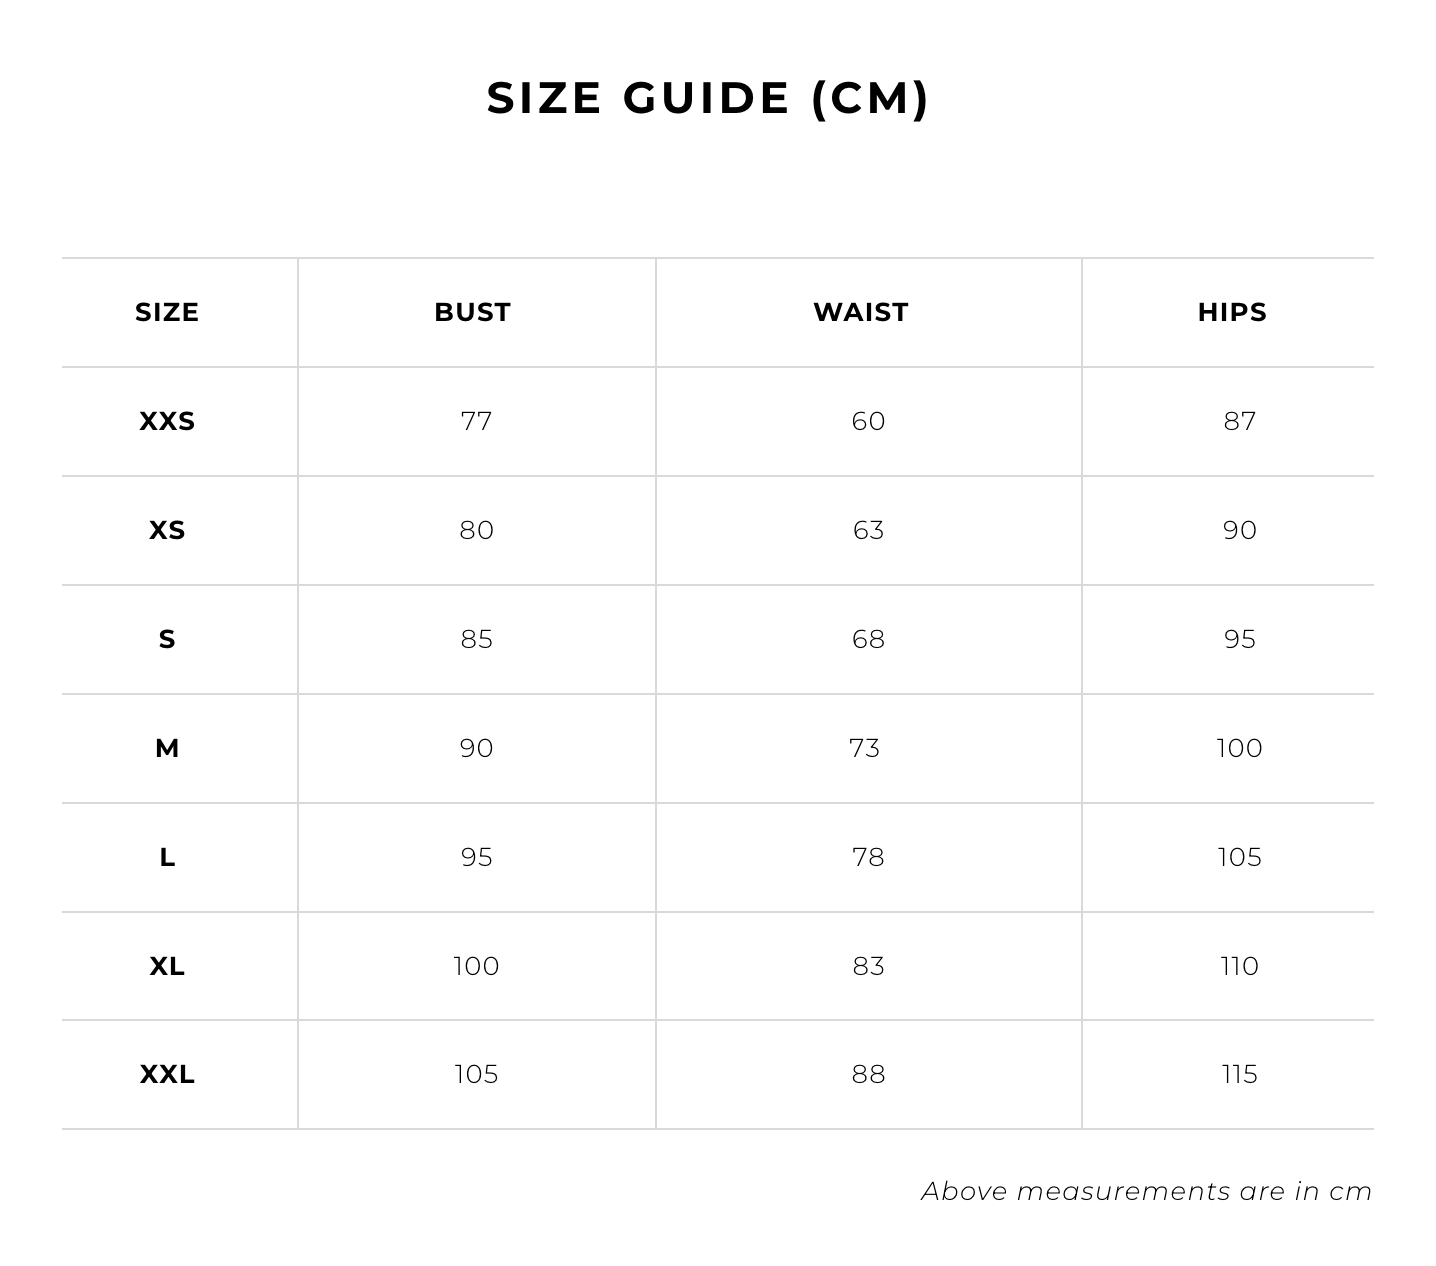Select the M size row label
The height and width of the screenshot is (1266, 1436).
[167, 748]
